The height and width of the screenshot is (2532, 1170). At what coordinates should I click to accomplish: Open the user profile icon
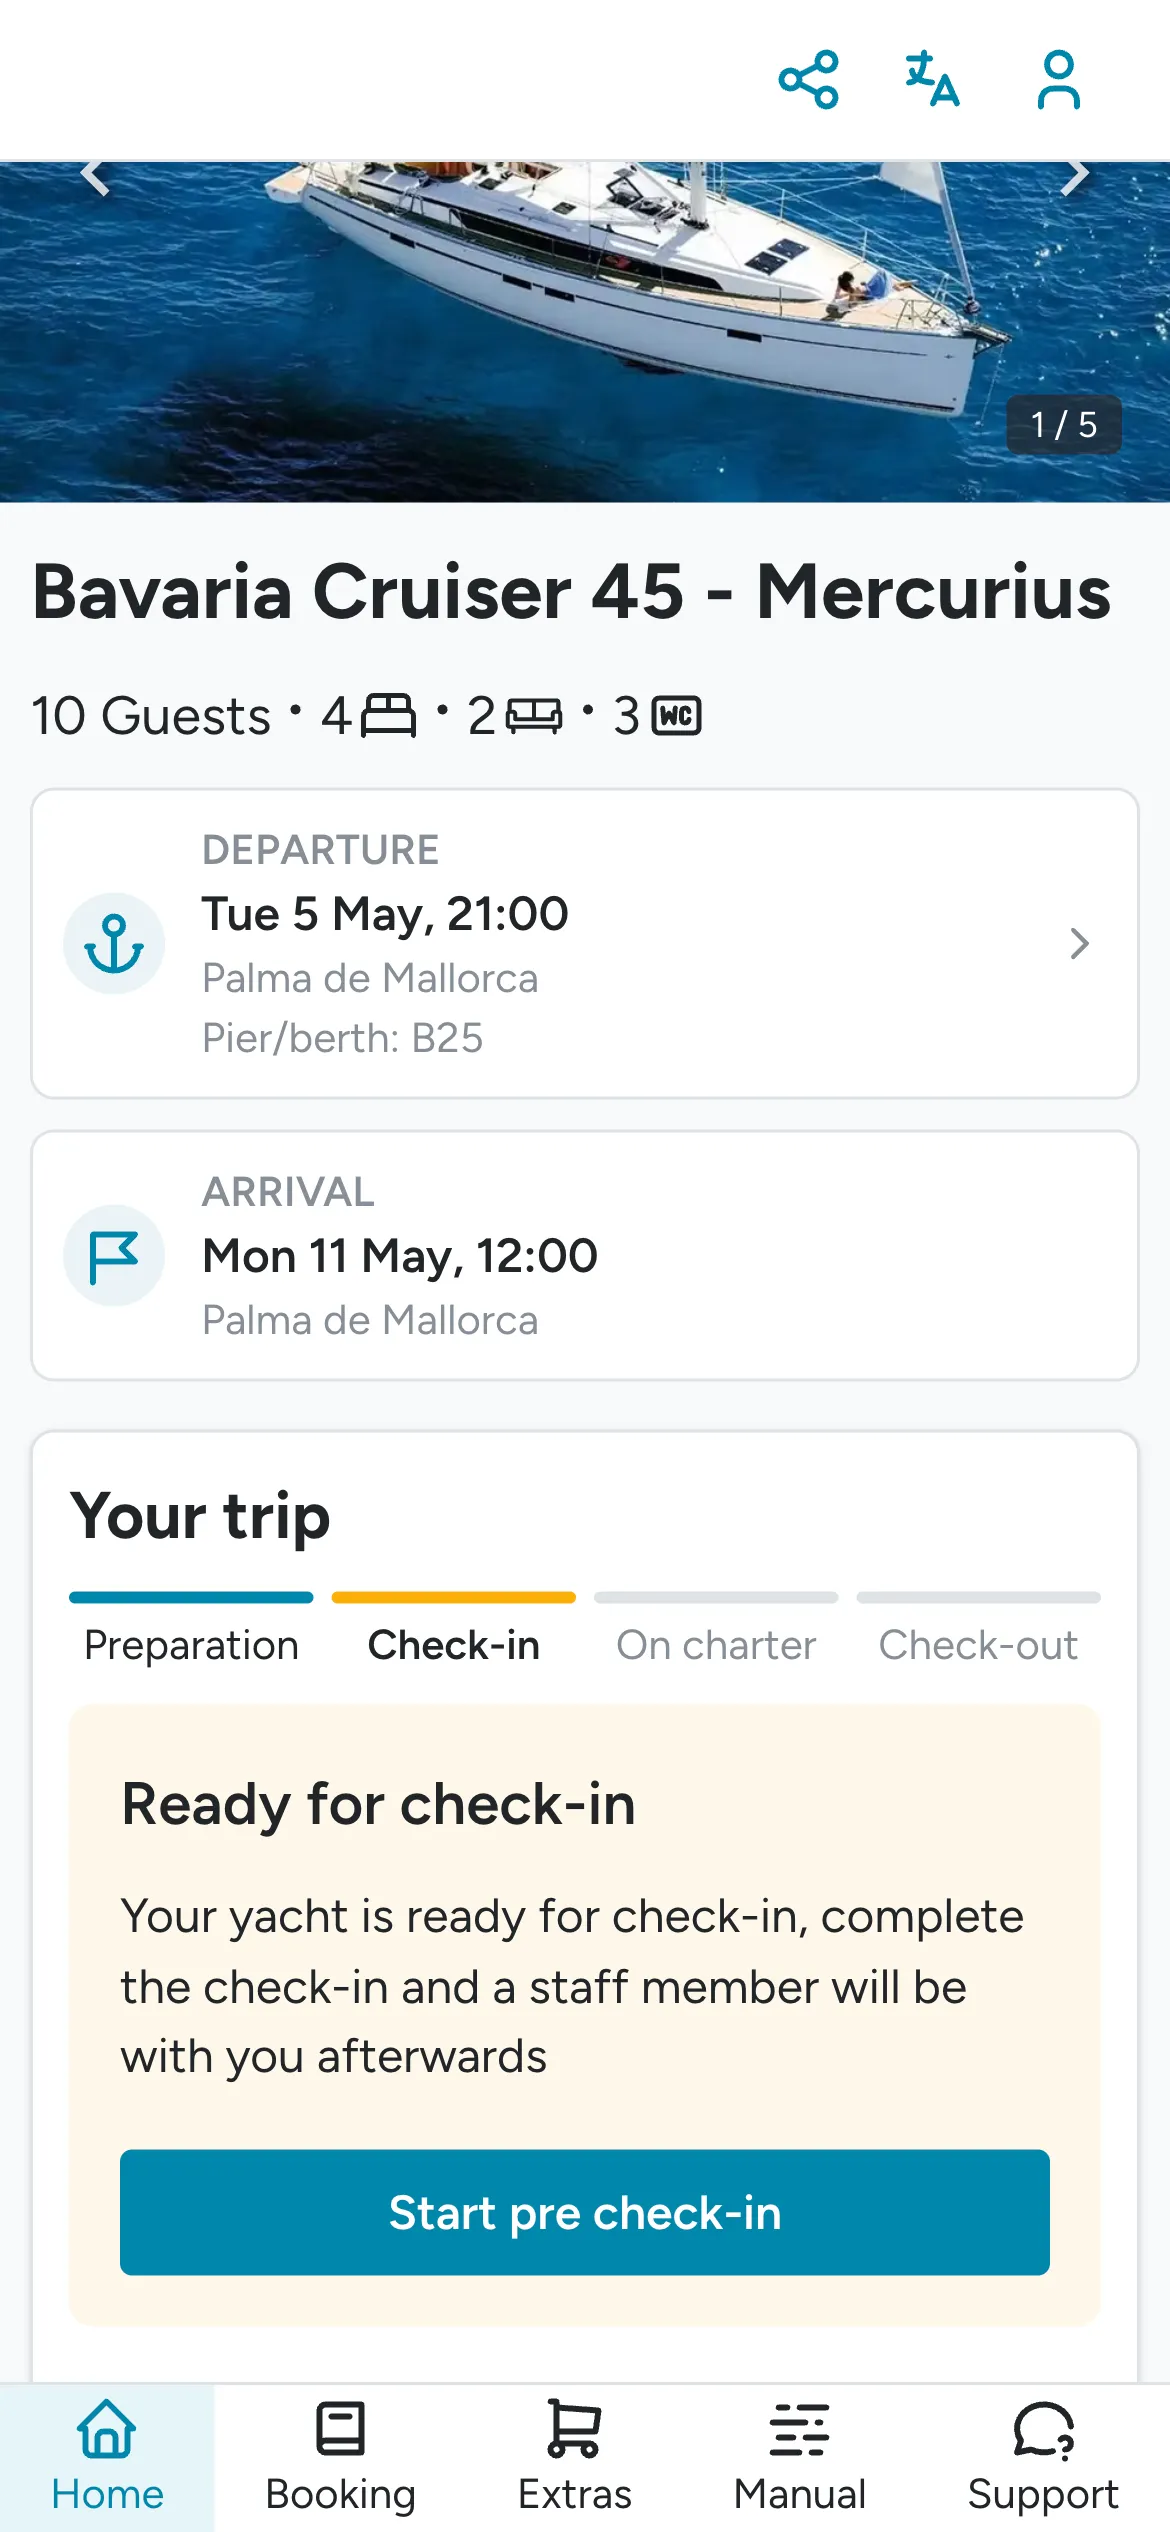point(1058,79)
